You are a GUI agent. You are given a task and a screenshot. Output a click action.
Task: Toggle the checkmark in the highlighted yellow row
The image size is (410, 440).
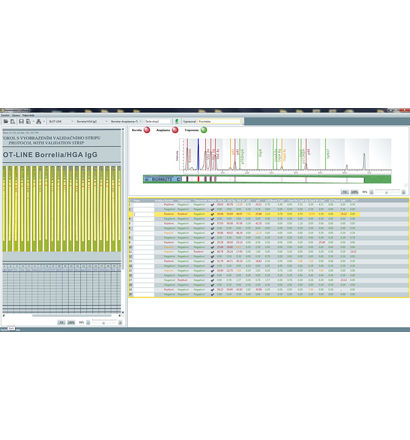[212, 214]
